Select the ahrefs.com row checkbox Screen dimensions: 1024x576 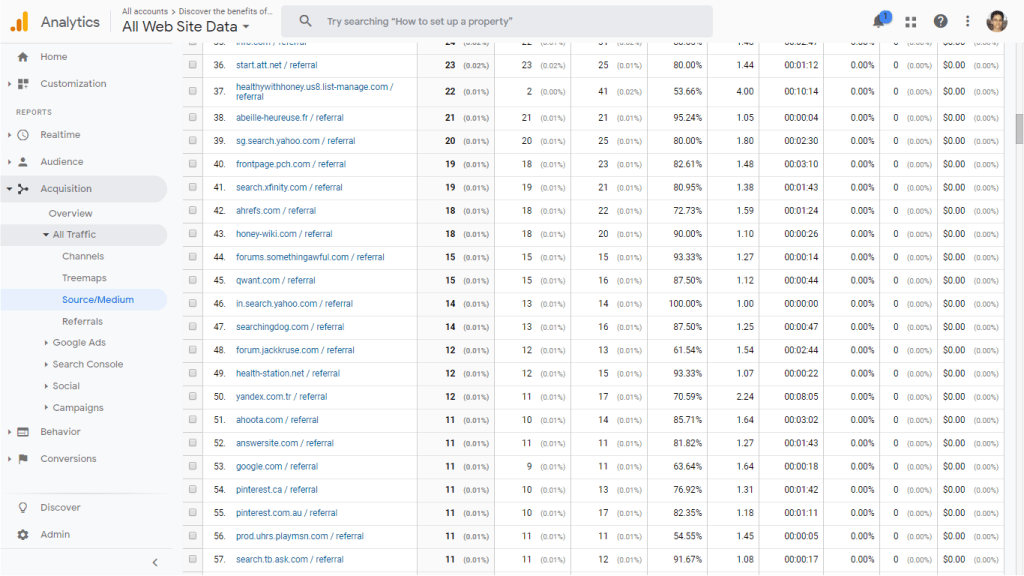coord(193,210)
